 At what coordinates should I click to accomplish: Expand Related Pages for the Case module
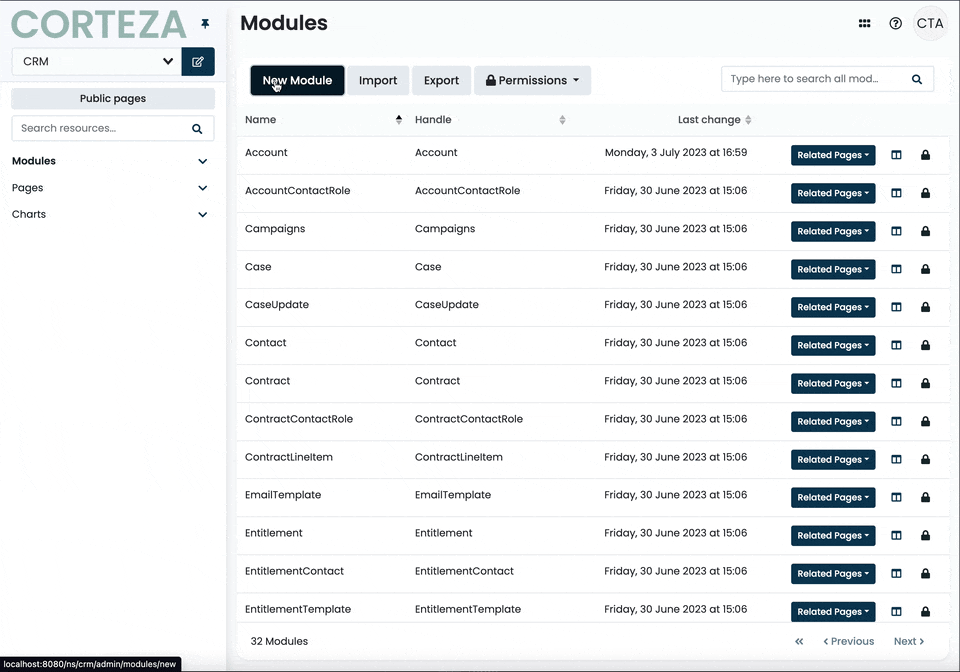(x=833, y=269)
